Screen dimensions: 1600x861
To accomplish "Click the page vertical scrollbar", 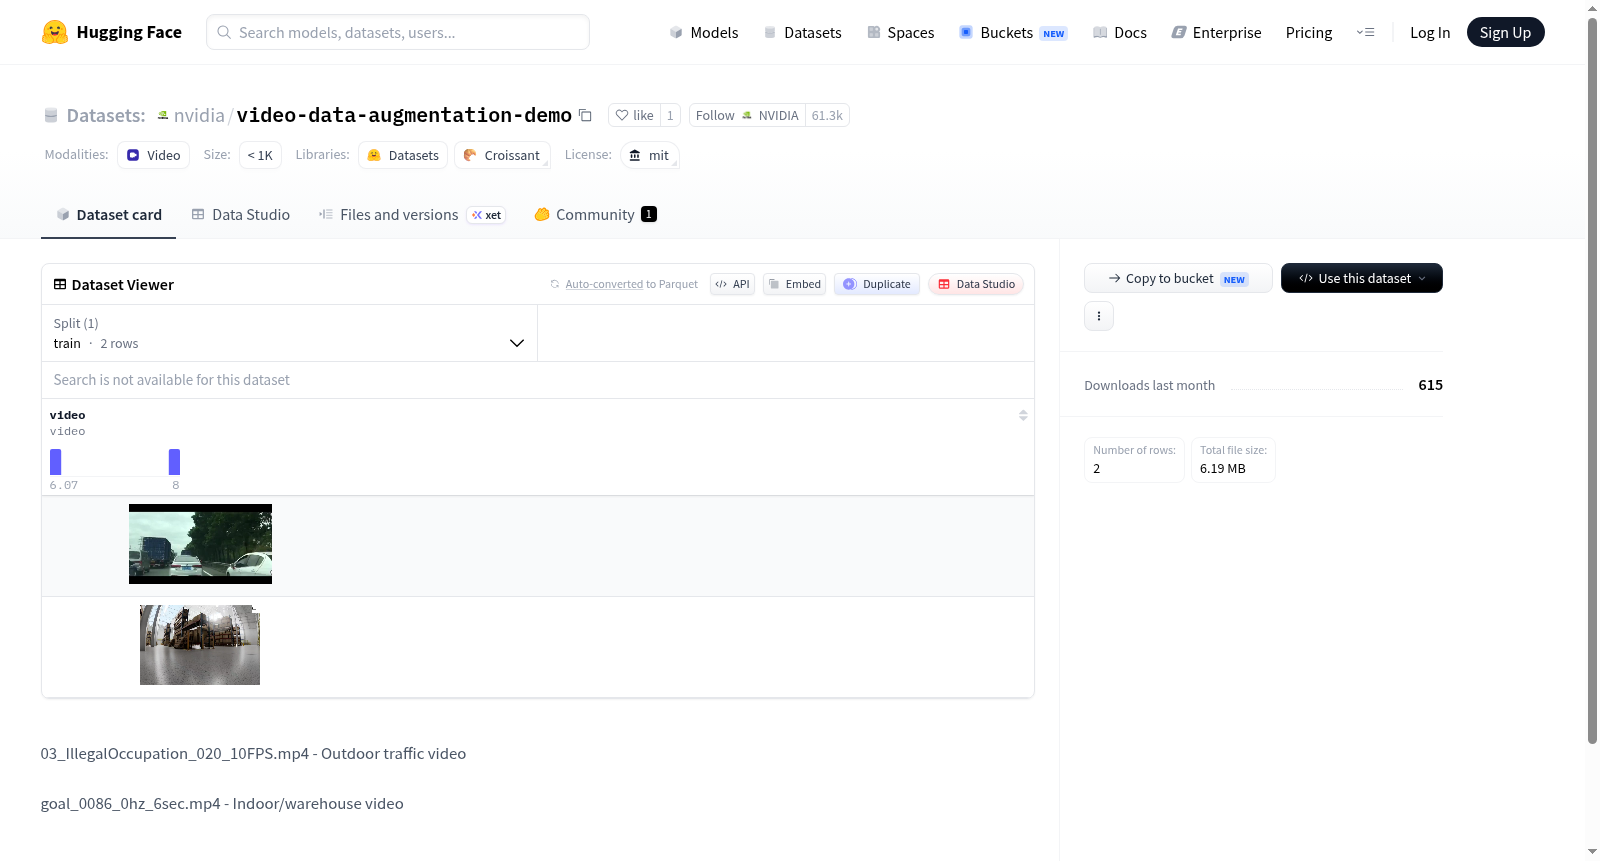I will (x=1592, y=380).
